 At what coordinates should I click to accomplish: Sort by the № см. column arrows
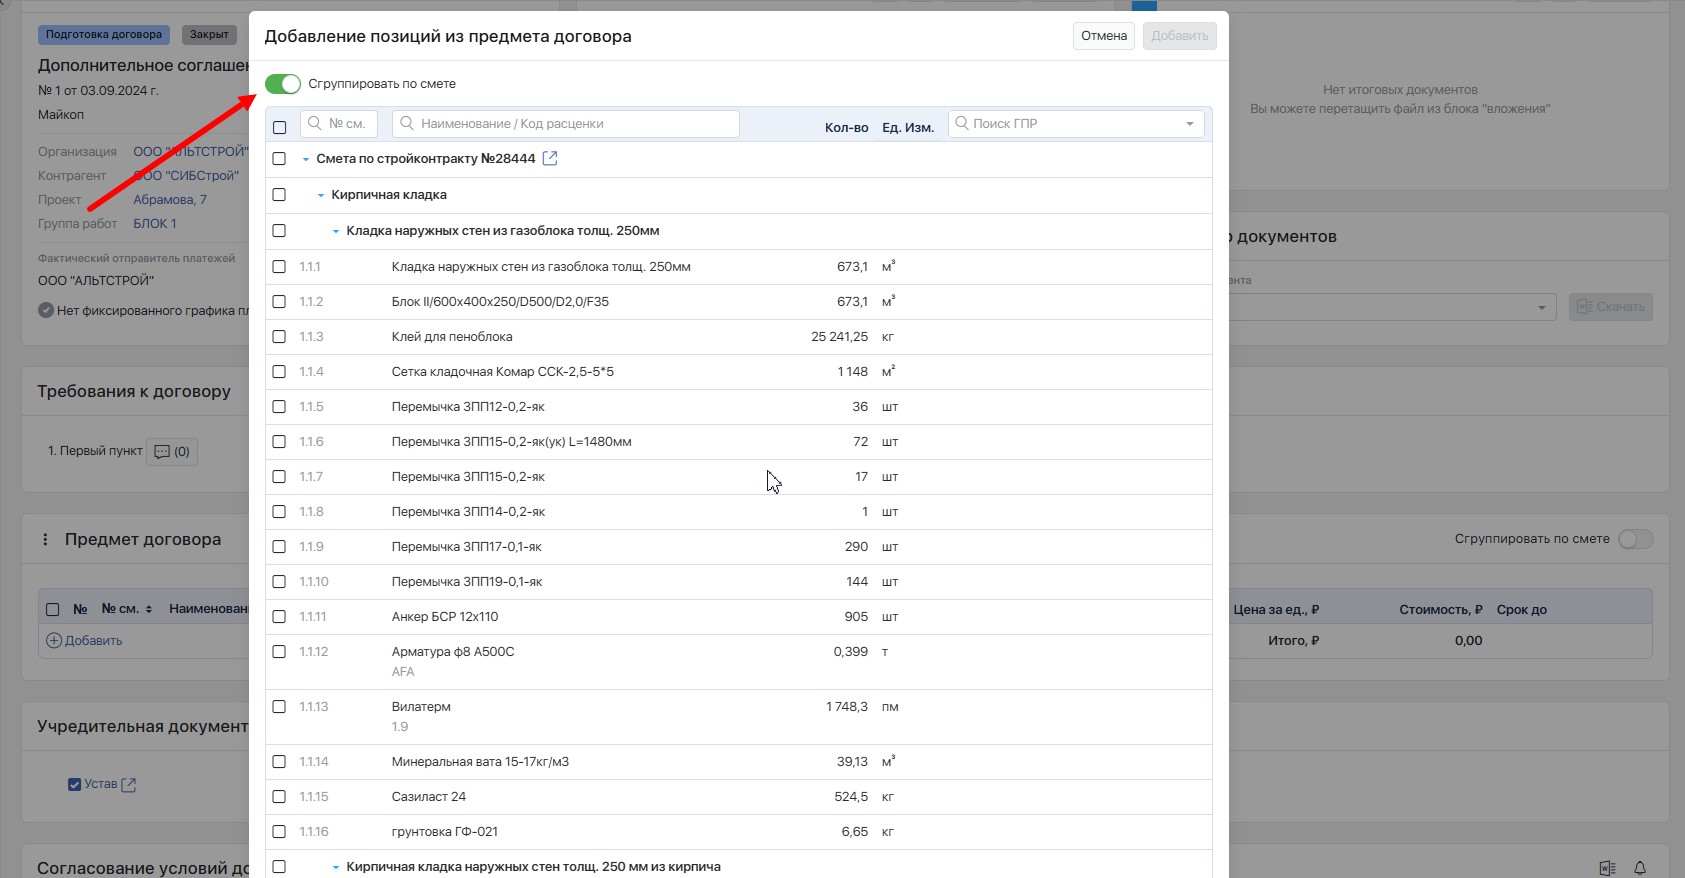(x=149, y=609)
